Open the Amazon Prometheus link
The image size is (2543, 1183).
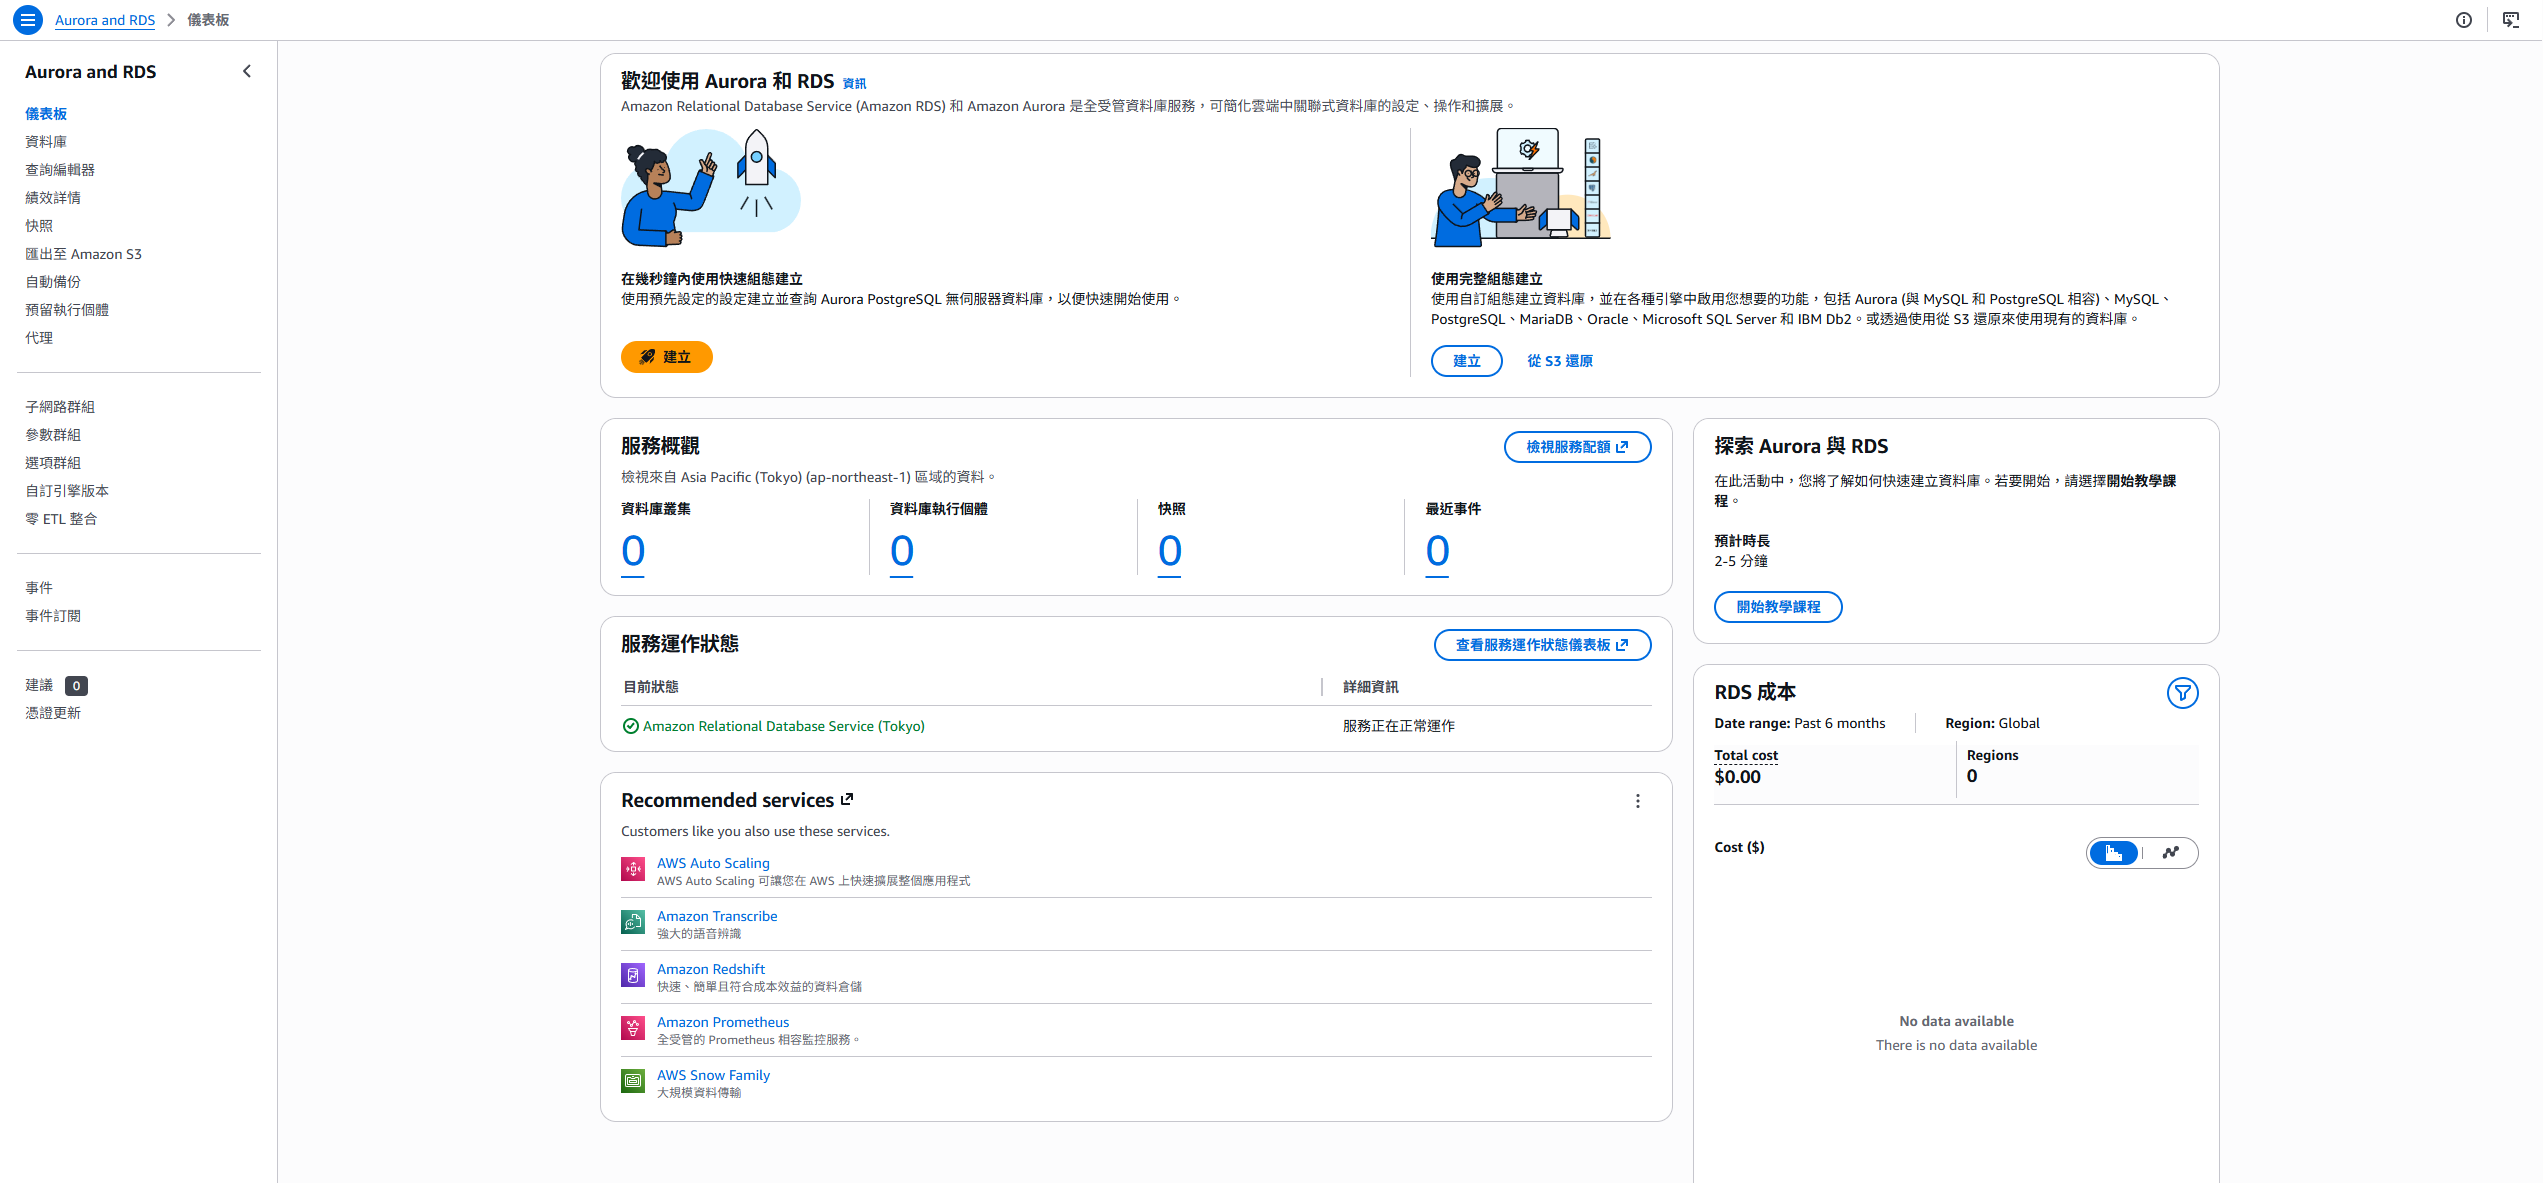(723, 1022)
